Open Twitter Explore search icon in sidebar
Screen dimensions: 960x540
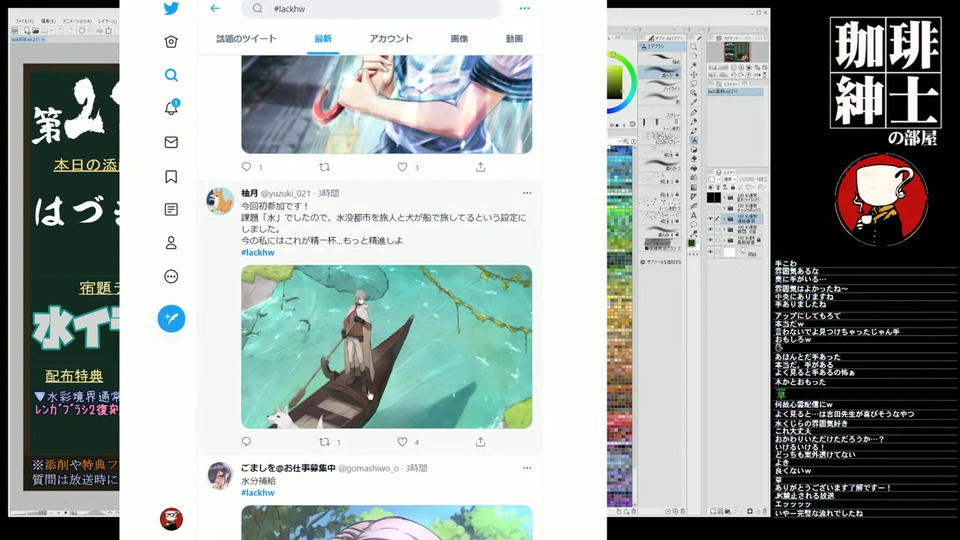[171, 75]
